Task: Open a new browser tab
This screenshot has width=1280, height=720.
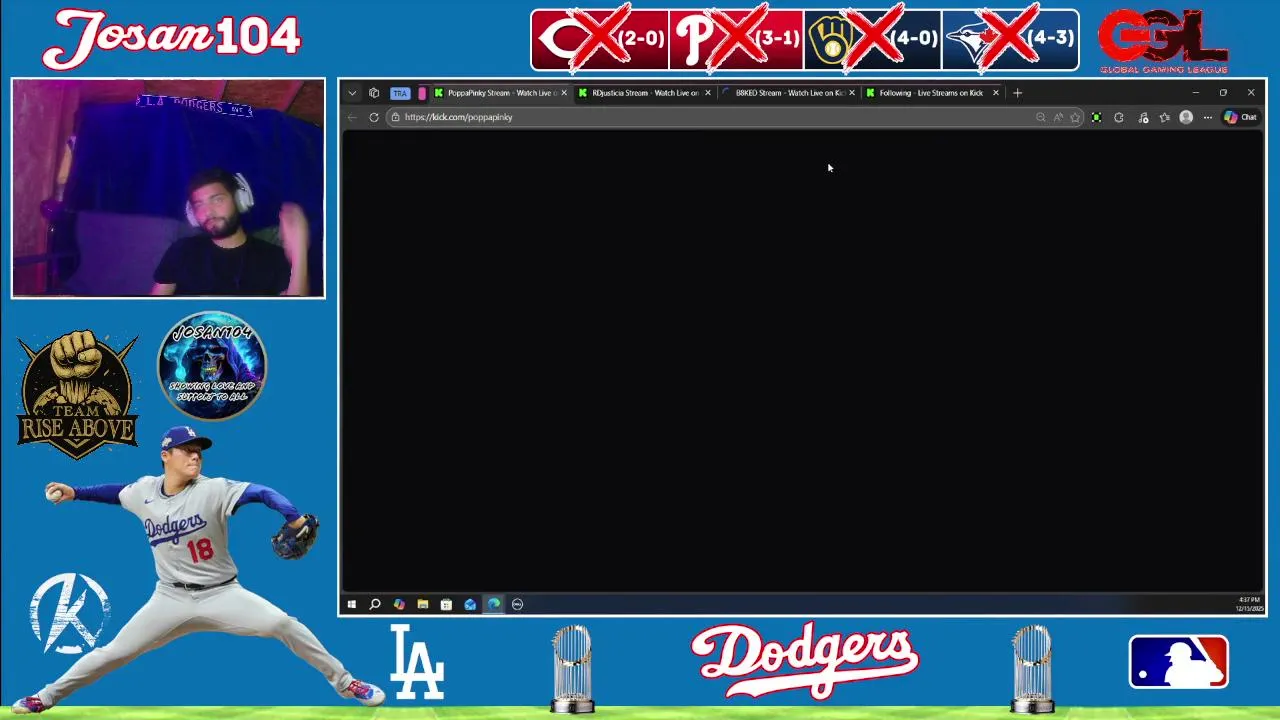Action: 1018,93
